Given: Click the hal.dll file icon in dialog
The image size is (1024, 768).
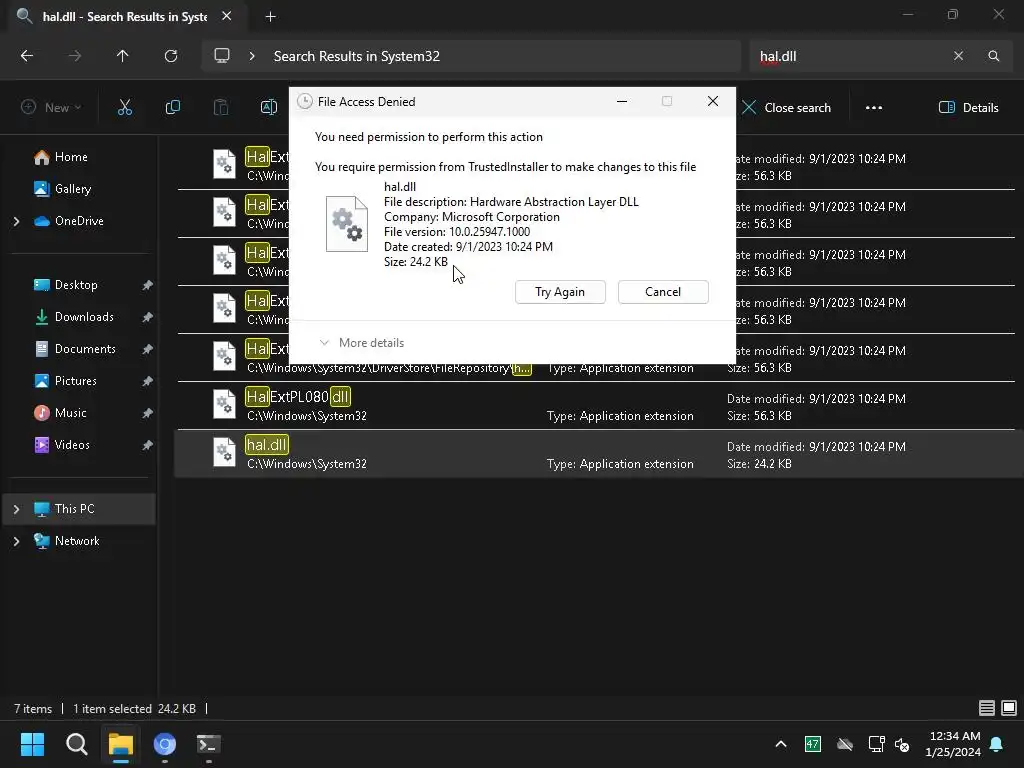Looking at the screenshot, I should (347, 224).
